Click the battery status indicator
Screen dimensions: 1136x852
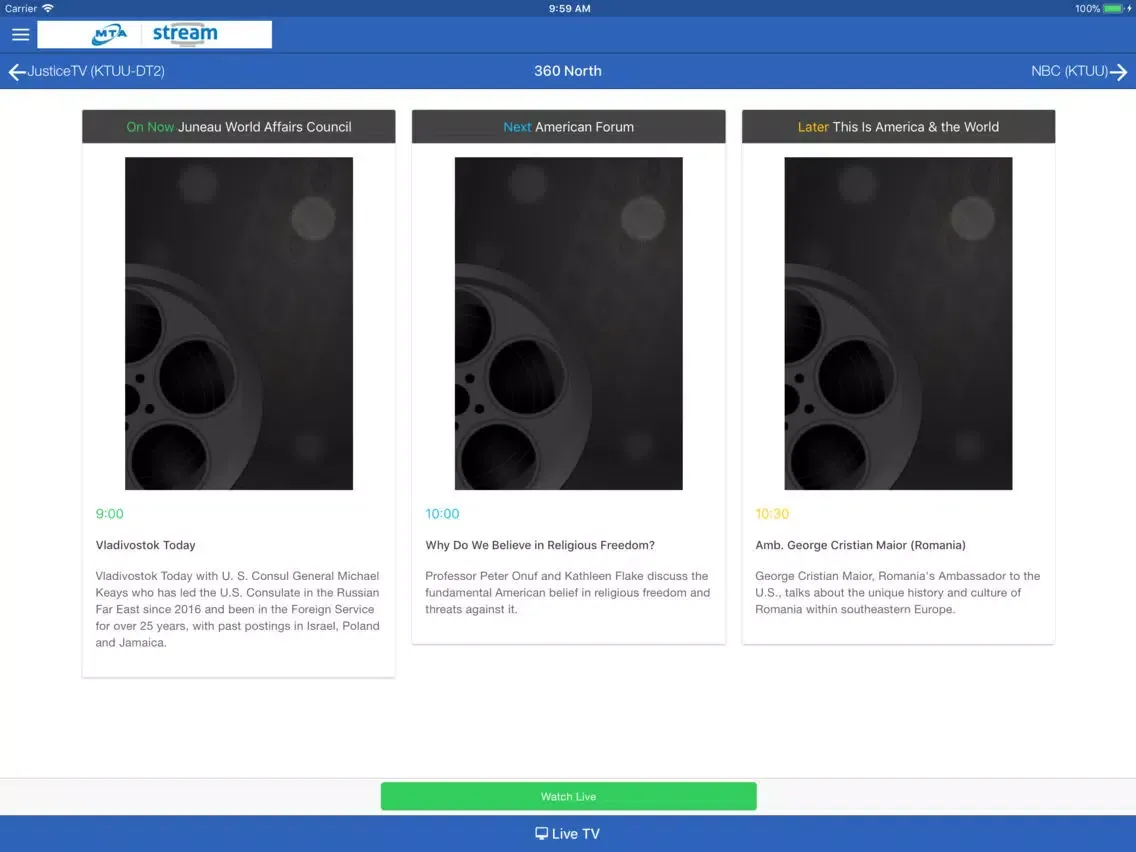click(x=1103, y=9)
